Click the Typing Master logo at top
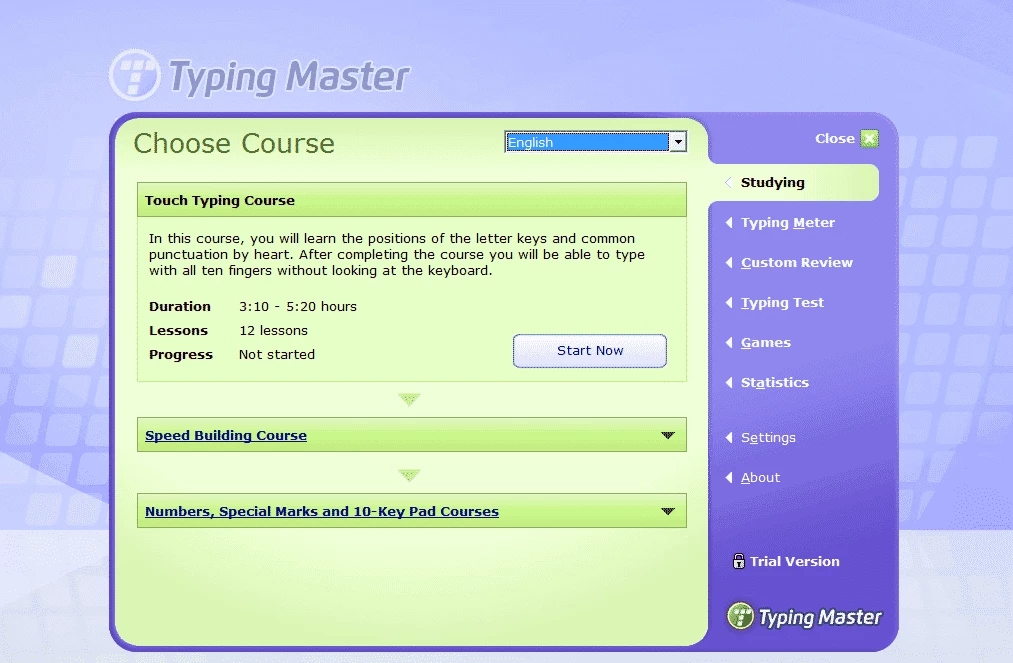 pos(259,77)
